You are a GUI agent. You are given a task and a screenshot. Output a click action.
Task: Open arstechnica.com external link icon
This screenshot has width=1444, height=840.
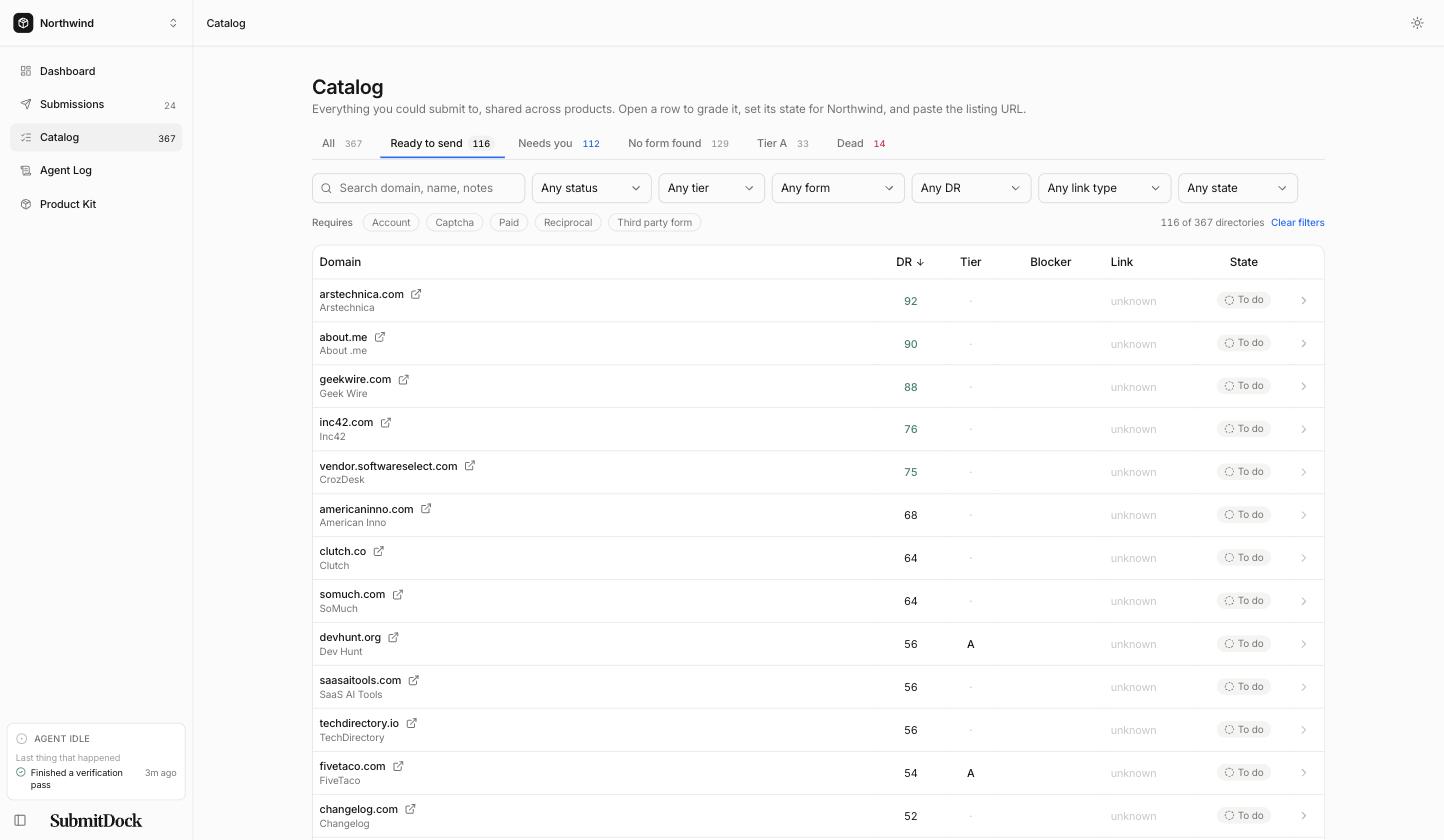(416, 294)
